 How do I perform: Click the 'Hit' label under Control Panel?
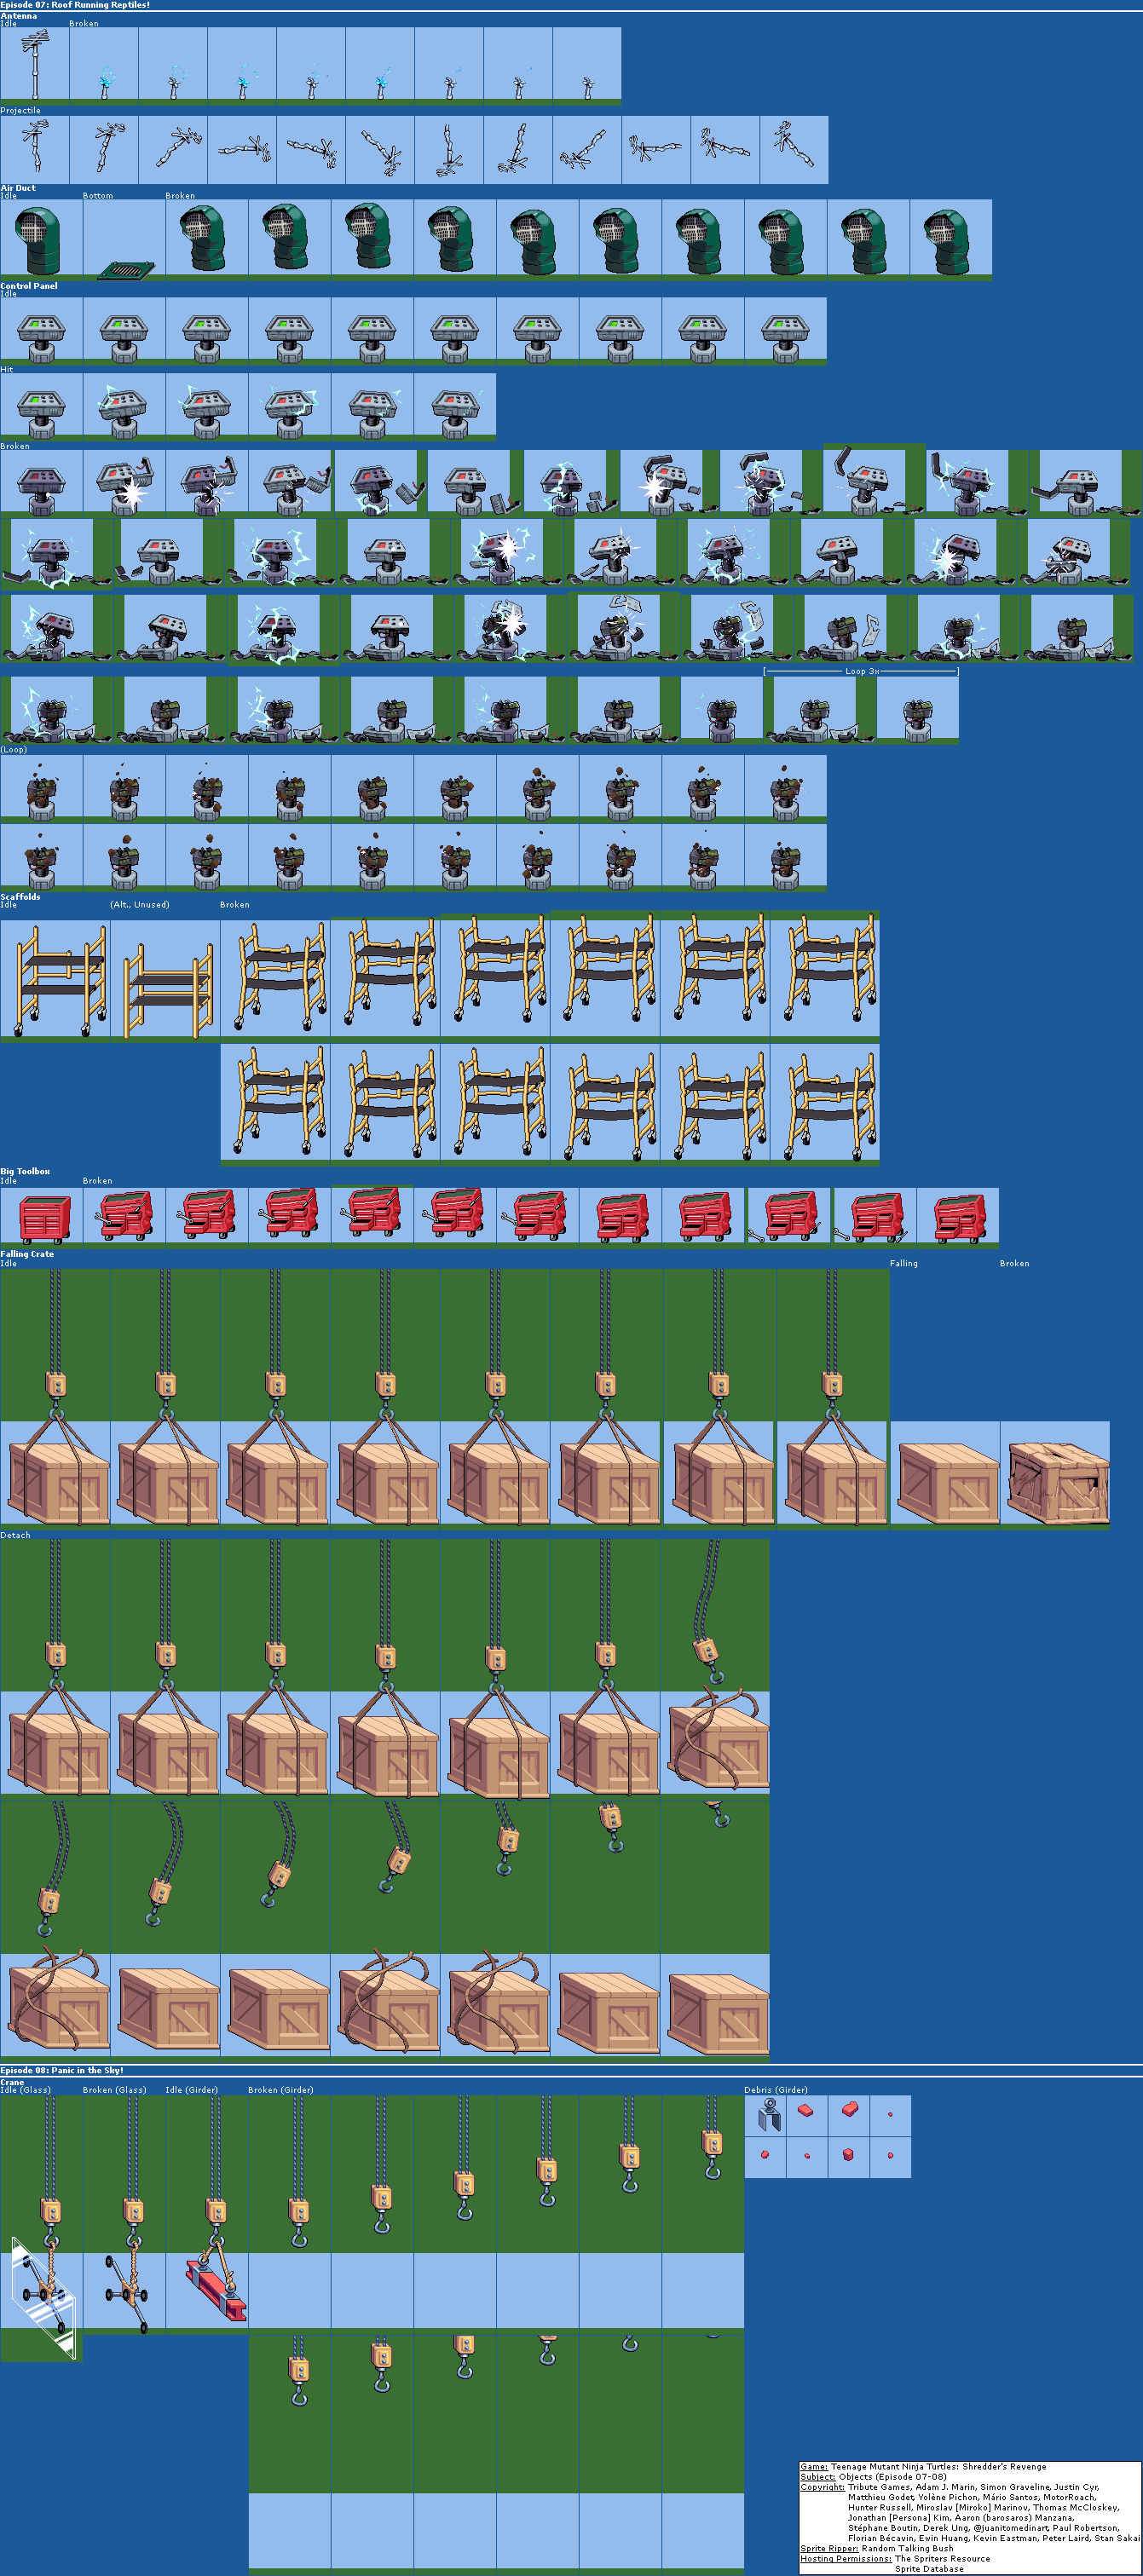(x=7, y=370)
